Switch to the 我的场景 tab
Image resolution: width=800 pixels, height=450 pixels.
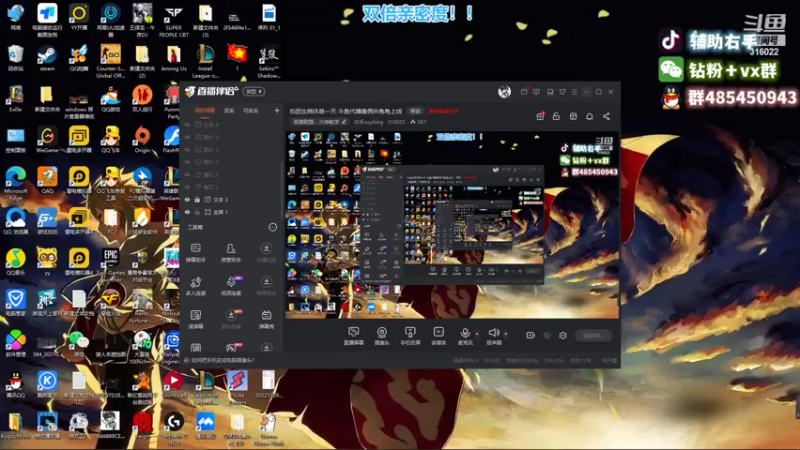205,110
